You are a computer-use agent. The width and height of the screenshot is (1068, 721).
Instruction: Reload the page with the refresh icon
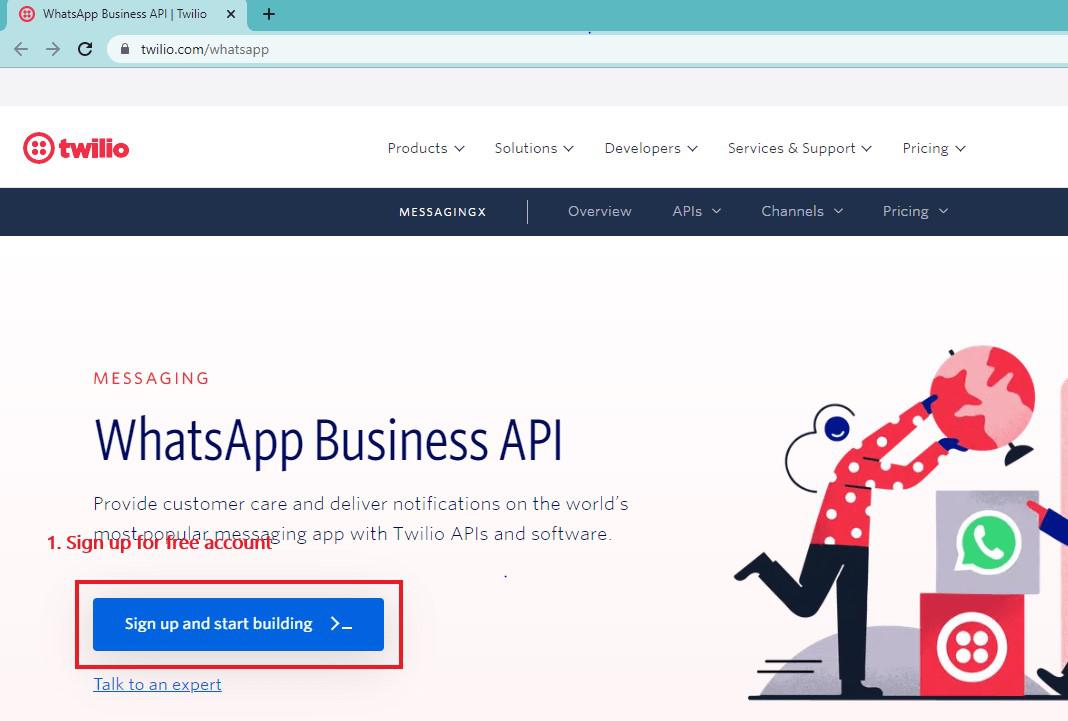pos(84,49)
